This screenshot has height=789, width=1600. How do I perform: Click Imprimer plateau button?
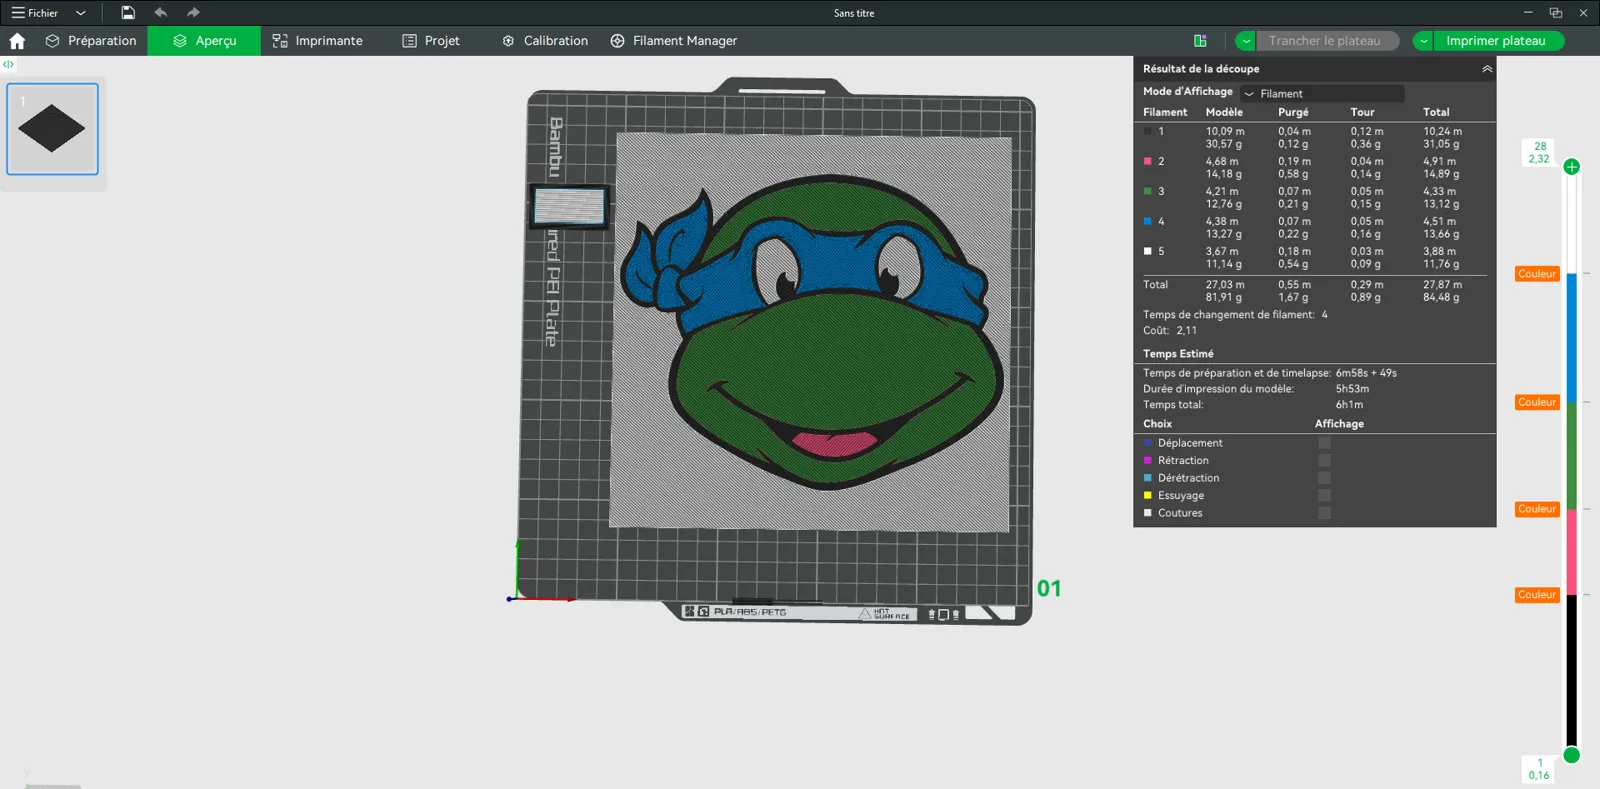point(1497,41)
